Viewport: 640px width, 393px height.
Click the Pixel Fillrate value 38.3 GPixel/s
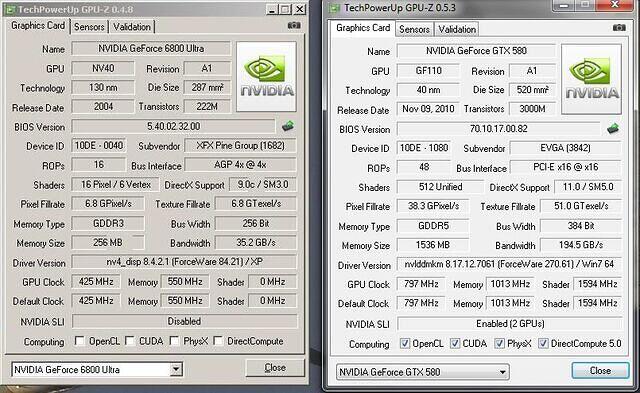[433, 206]
